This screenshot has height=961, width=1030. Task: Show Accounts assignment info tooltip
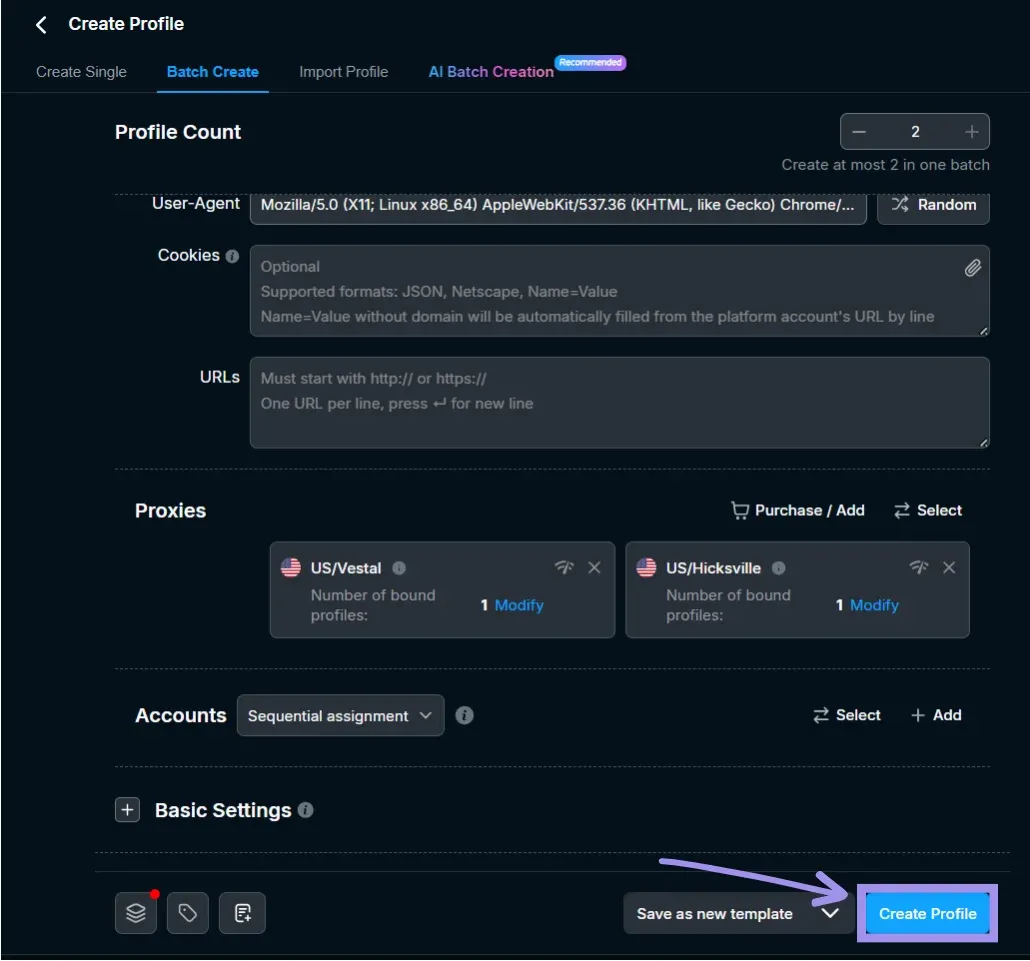464,715
